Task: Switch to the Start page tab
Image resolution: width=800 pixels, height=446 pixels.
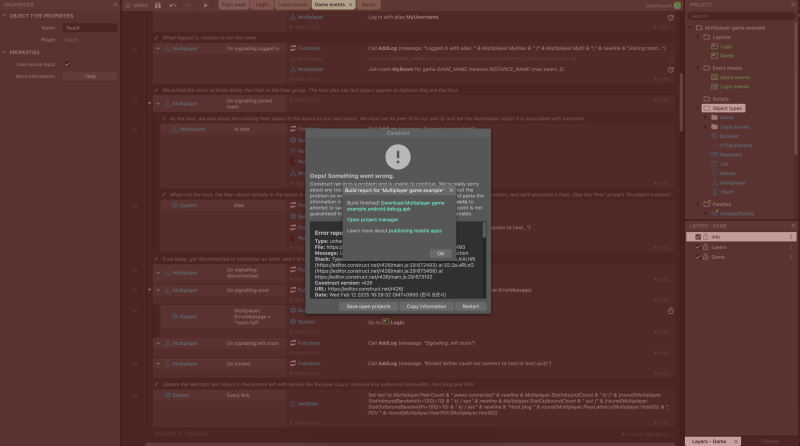Action: 234,5
